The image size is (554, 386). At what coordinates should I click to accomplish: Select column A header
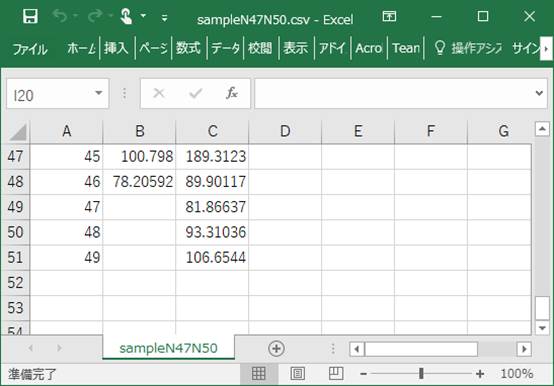pyautogui.click(x=66, y=131)
